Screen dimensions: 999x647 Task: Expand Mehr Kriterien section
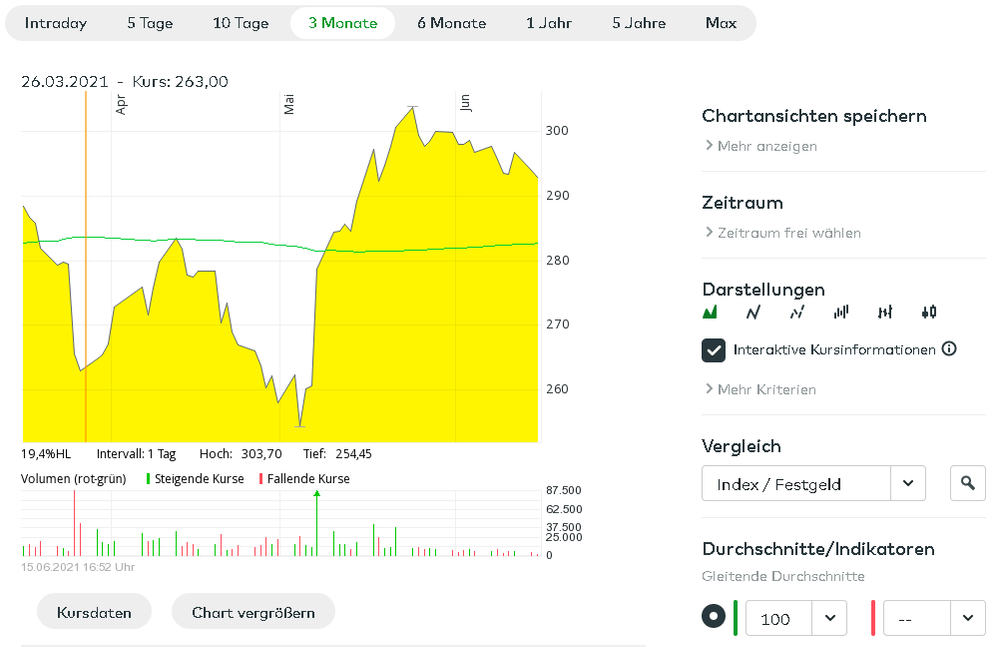764,389
